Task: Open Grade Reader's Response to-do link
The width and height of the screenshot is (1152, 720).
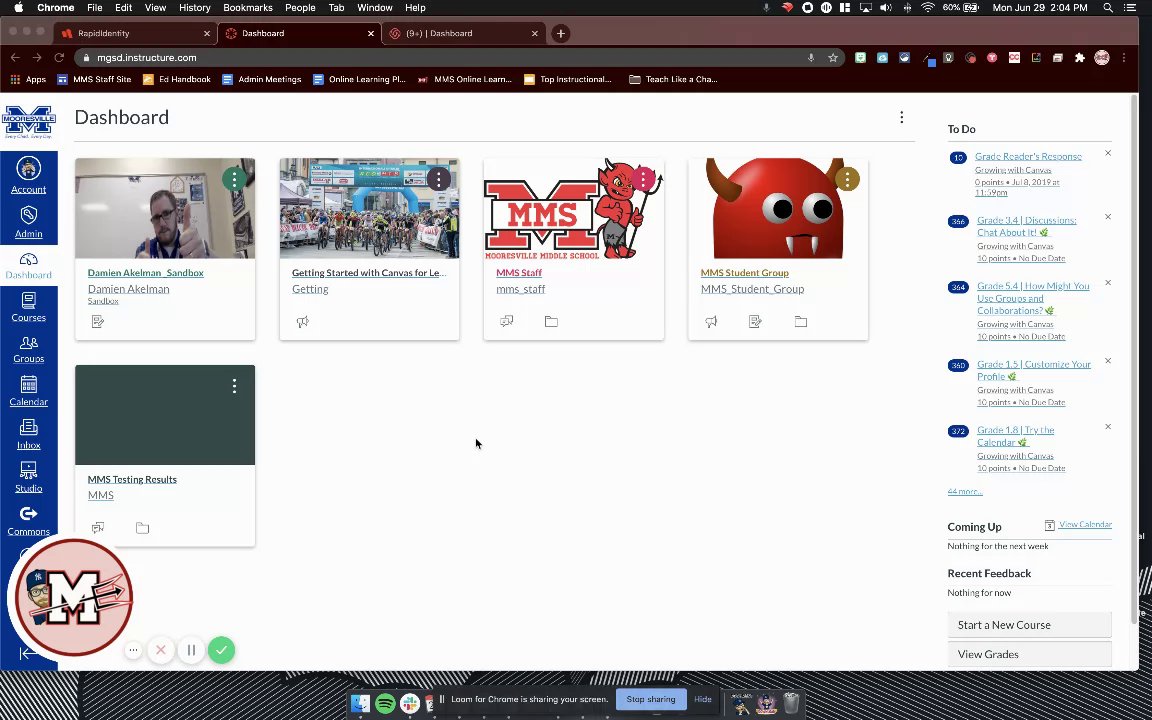Action: click(1028, 156)
